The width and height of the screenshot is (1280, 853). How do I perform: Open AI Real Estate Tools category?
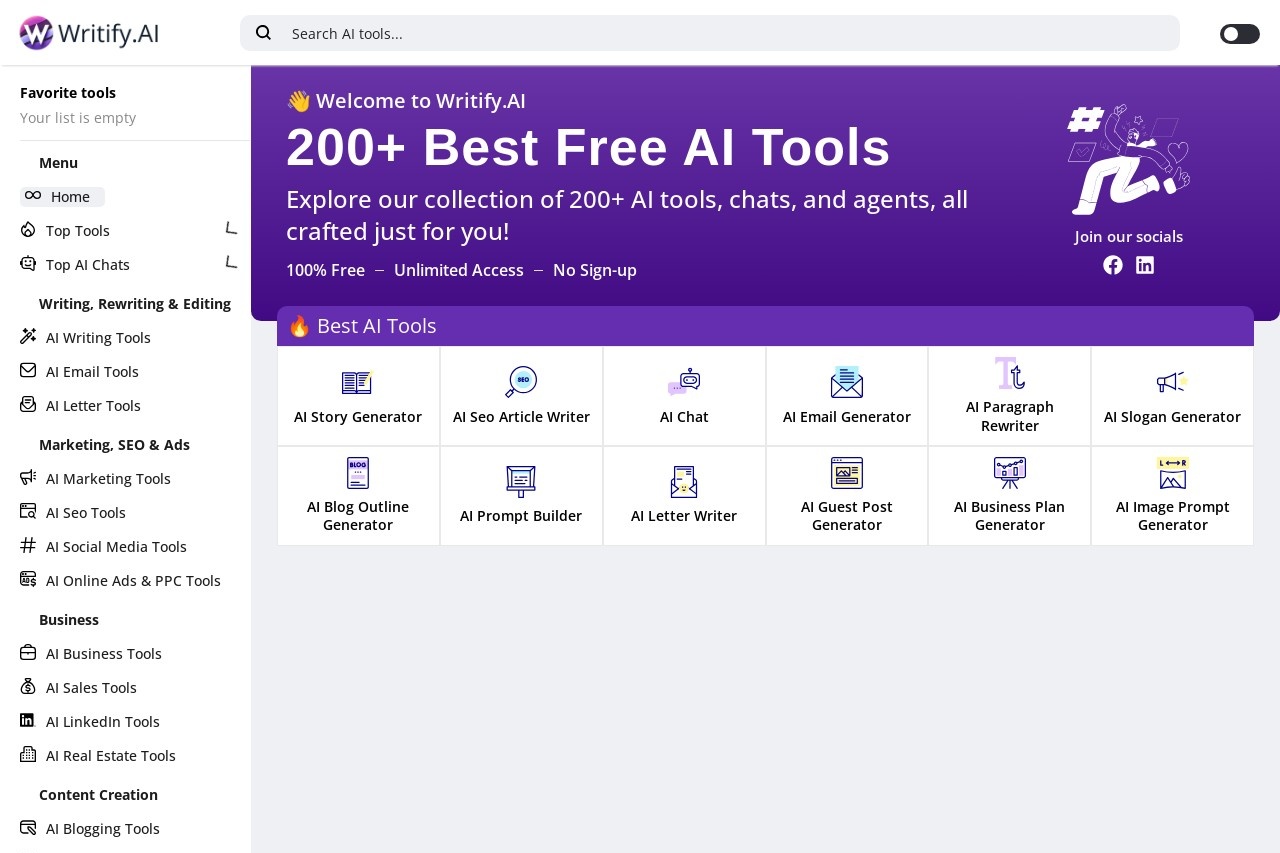pyautogui.click(x=111, y=756)
